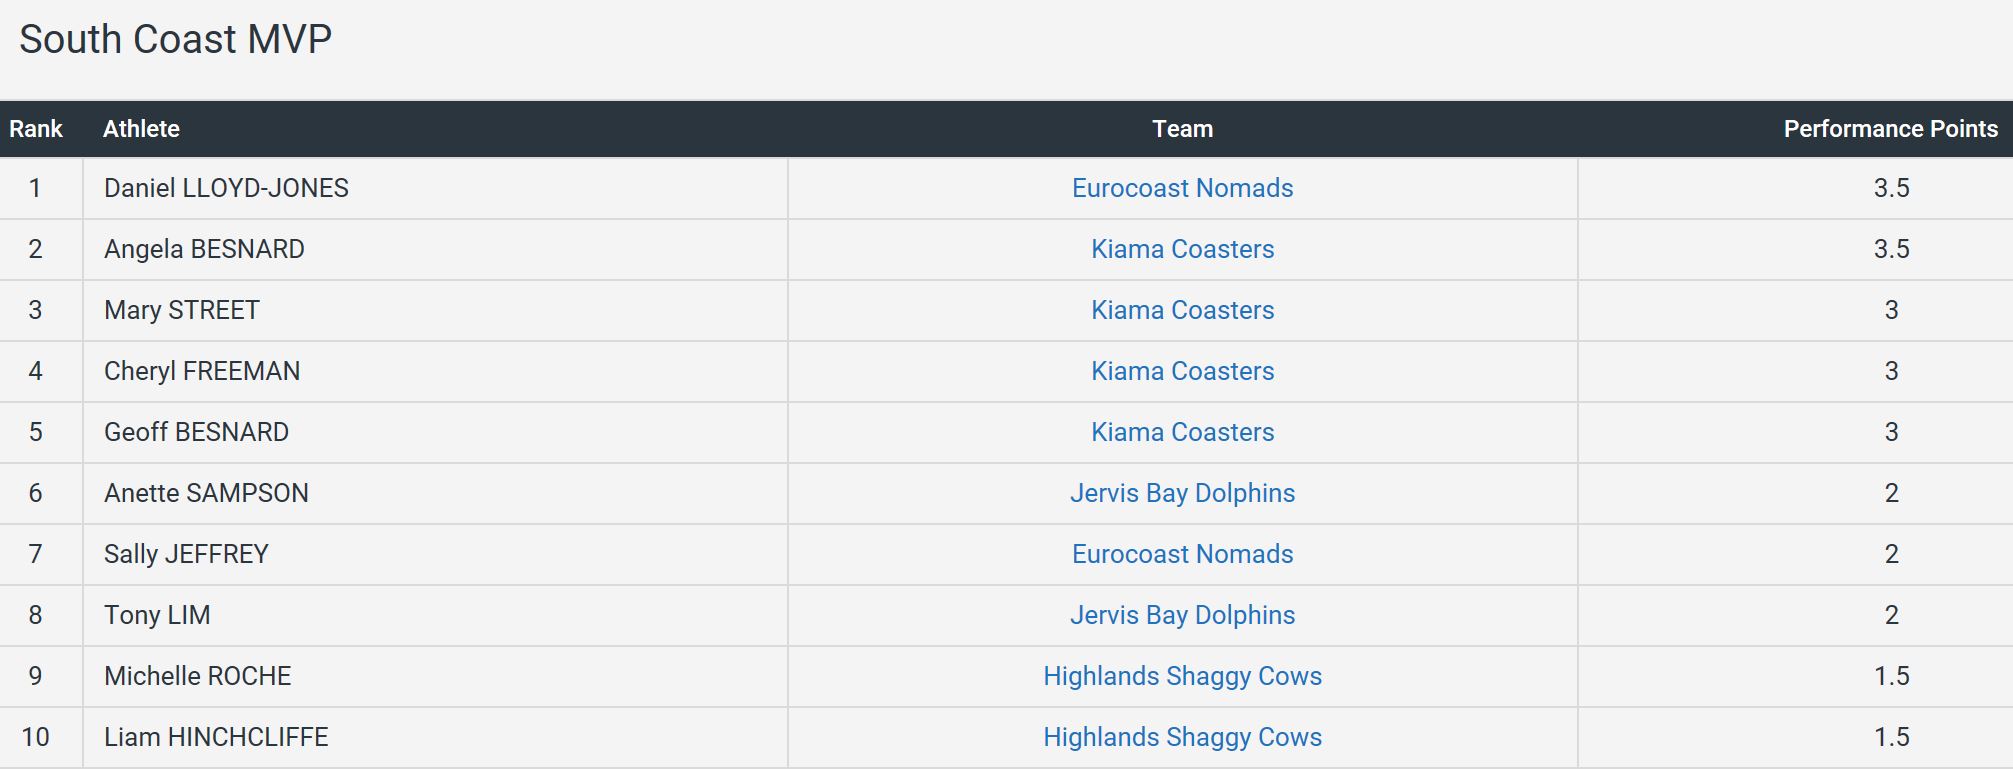Open Jervis Bay Dolphins link for Tony LIM
2013x769 pixels.
(1182, 615)
